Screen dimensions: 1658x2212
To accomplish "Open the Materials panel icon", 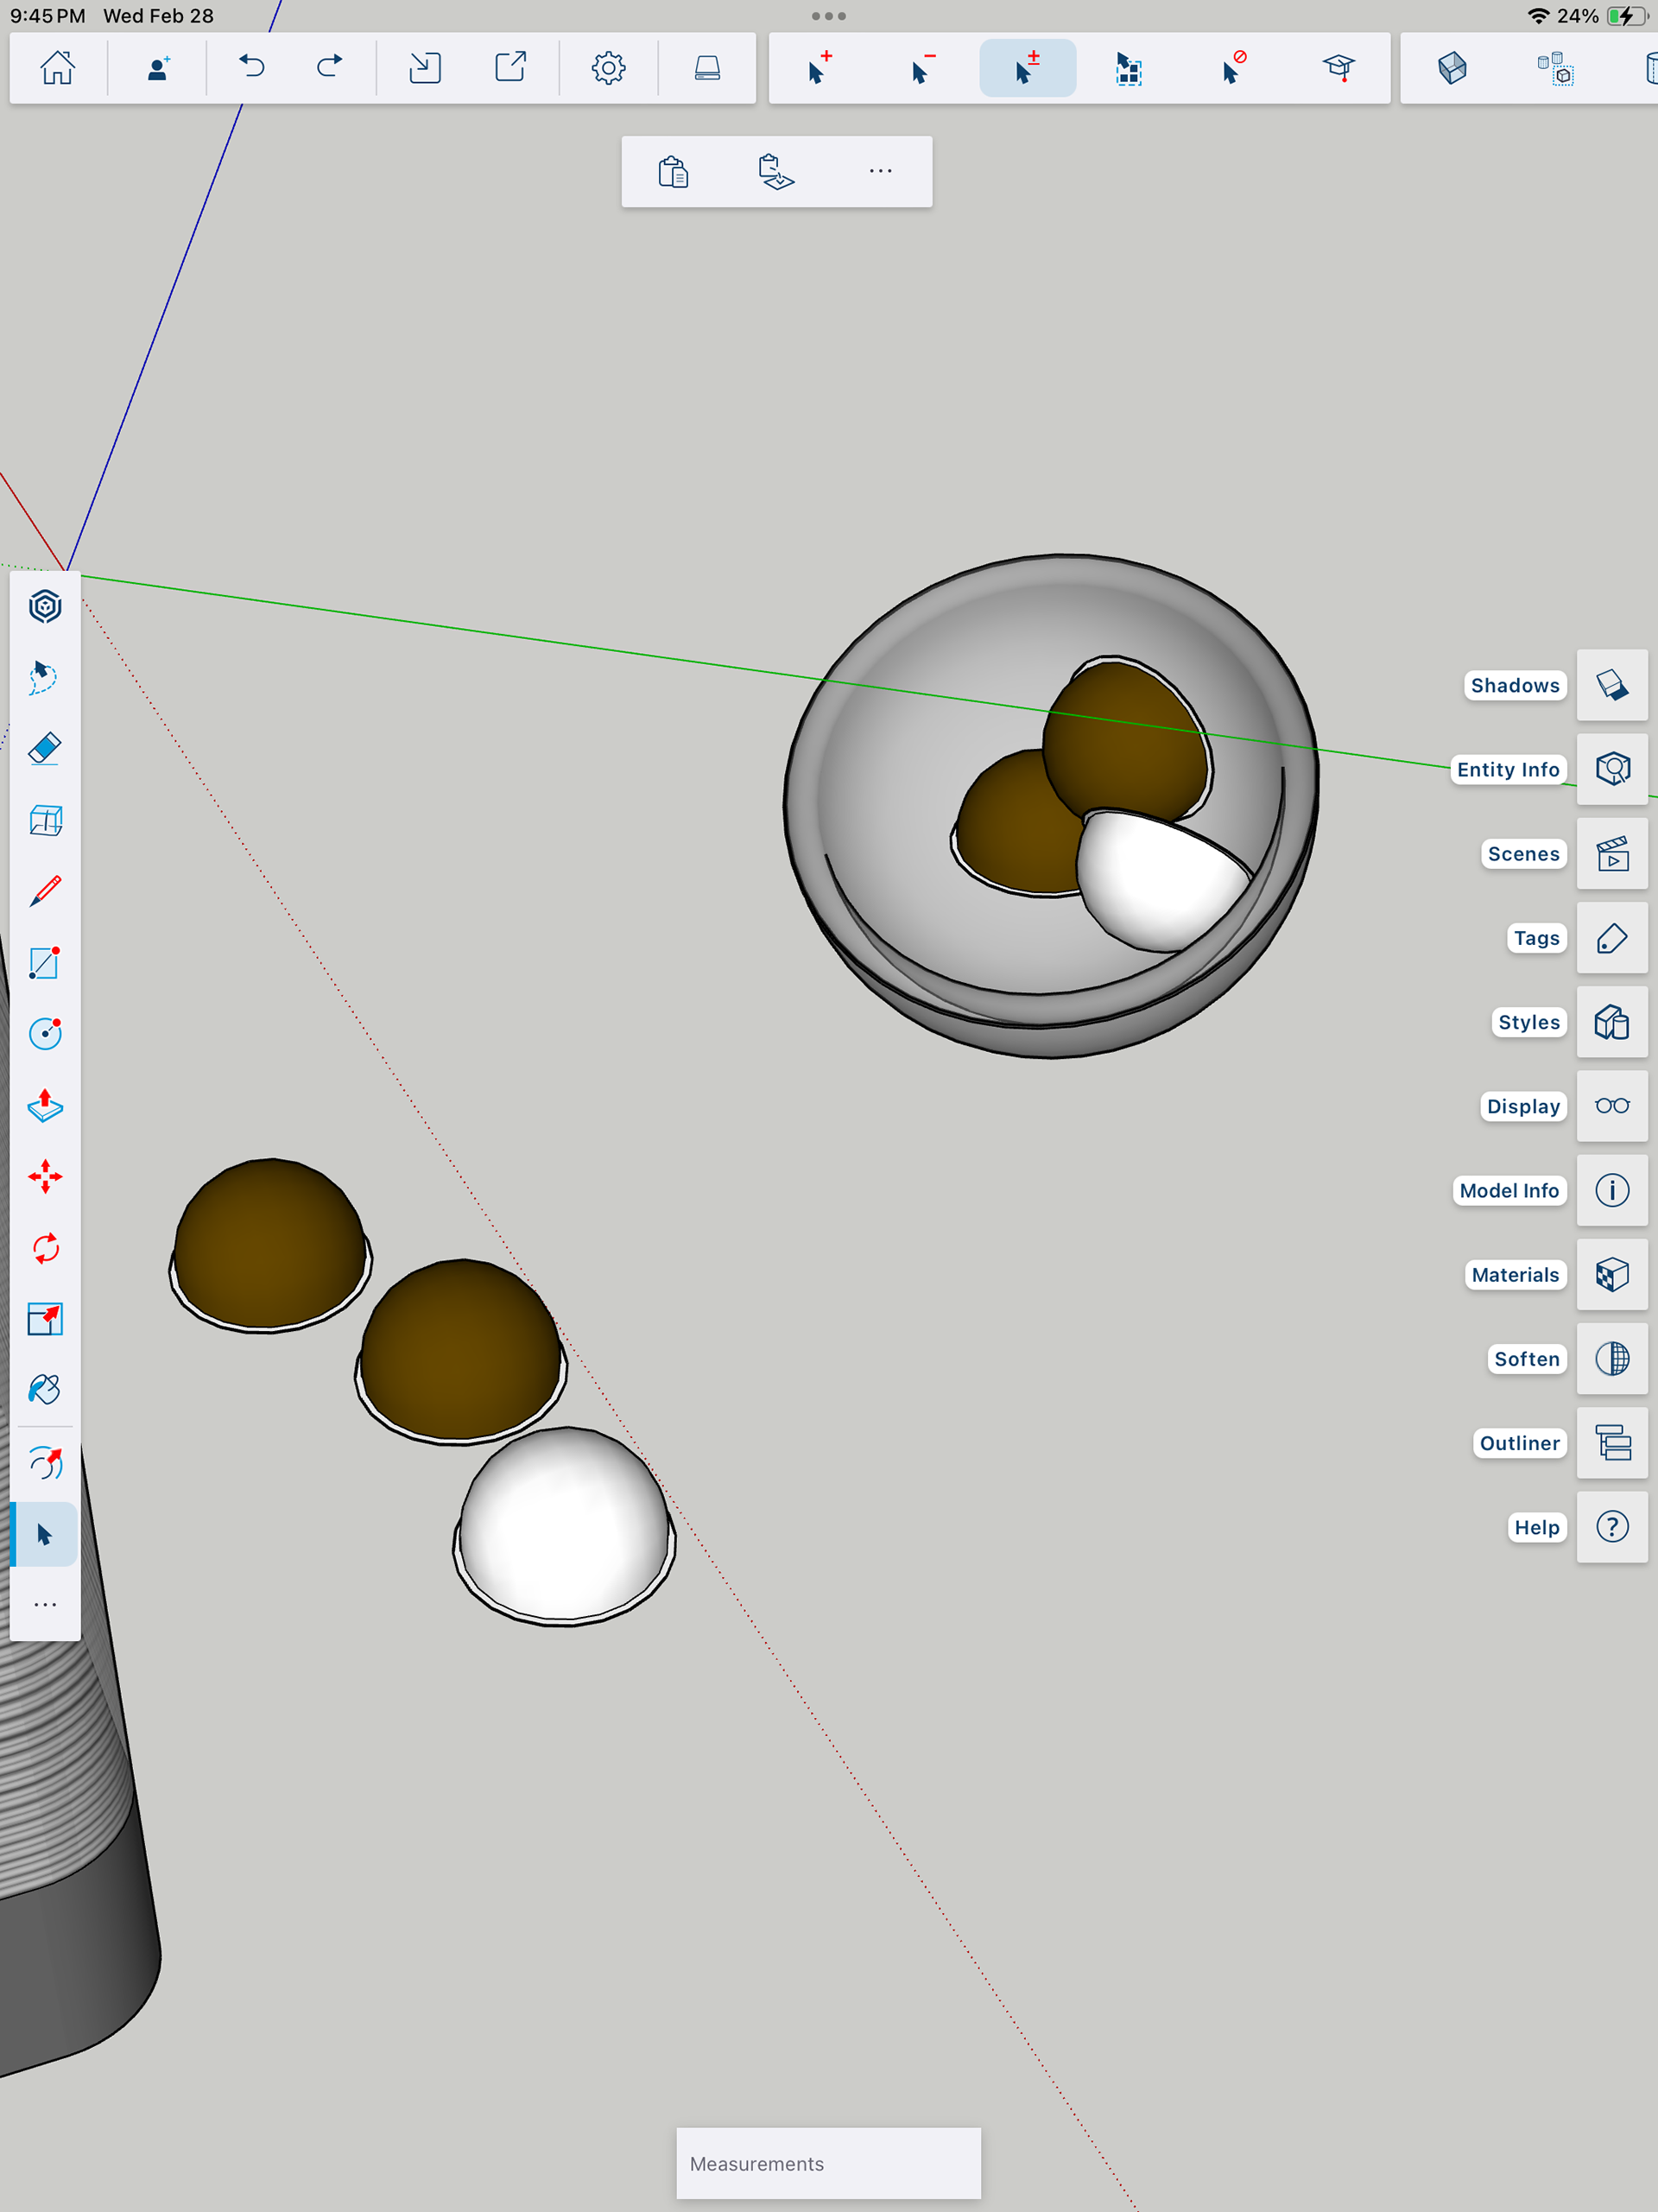I will pos(1611,1275).
